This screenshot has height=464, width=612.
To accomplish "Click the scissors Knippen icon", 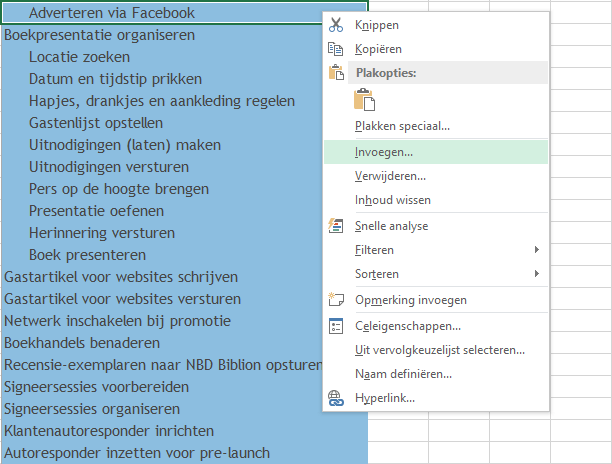I will (336, 25).
